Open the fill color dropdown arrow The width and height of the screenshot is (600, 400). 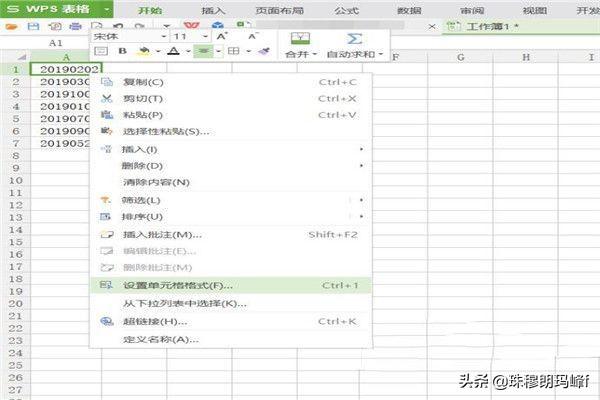click(x=158, y=51)
